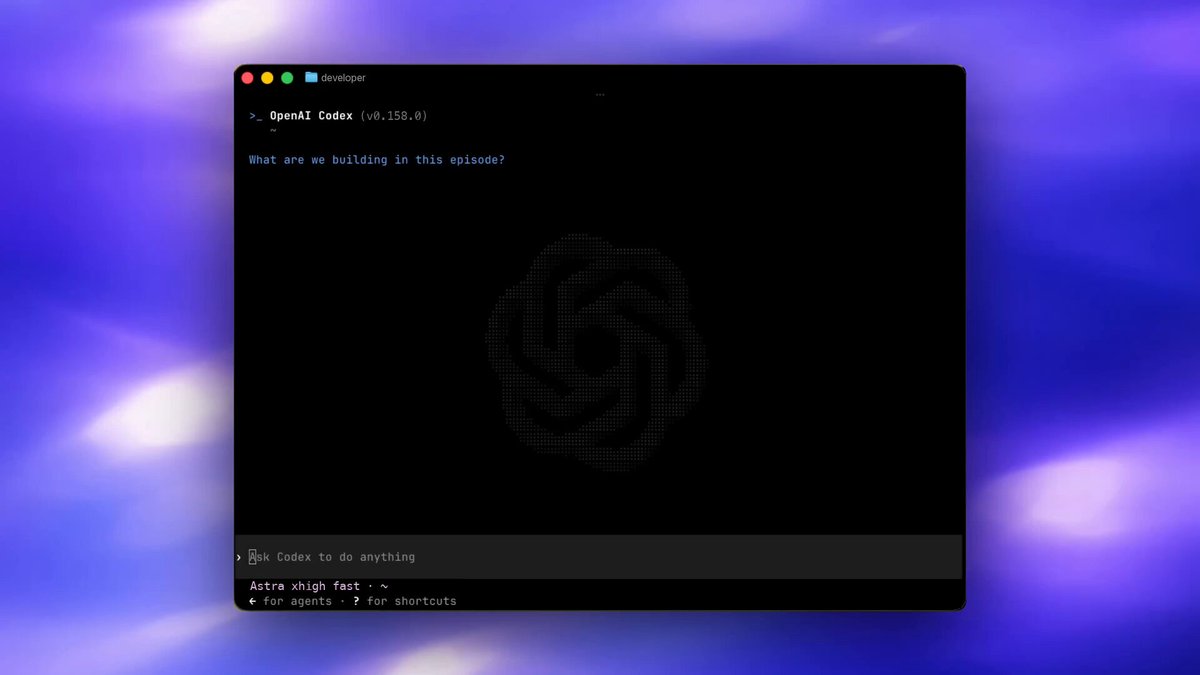Click the "Astra xhigh fast" status text
Viewport: 1200px width, 675px height.
(x=305, y=586)
